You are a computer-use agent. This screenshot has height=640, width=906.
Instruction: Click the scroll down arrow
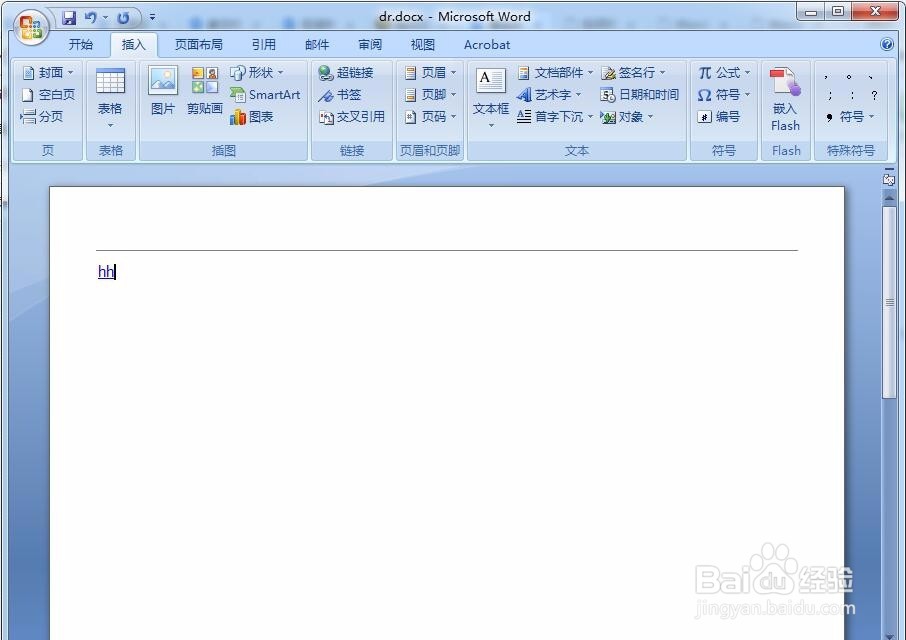(889, 635)
